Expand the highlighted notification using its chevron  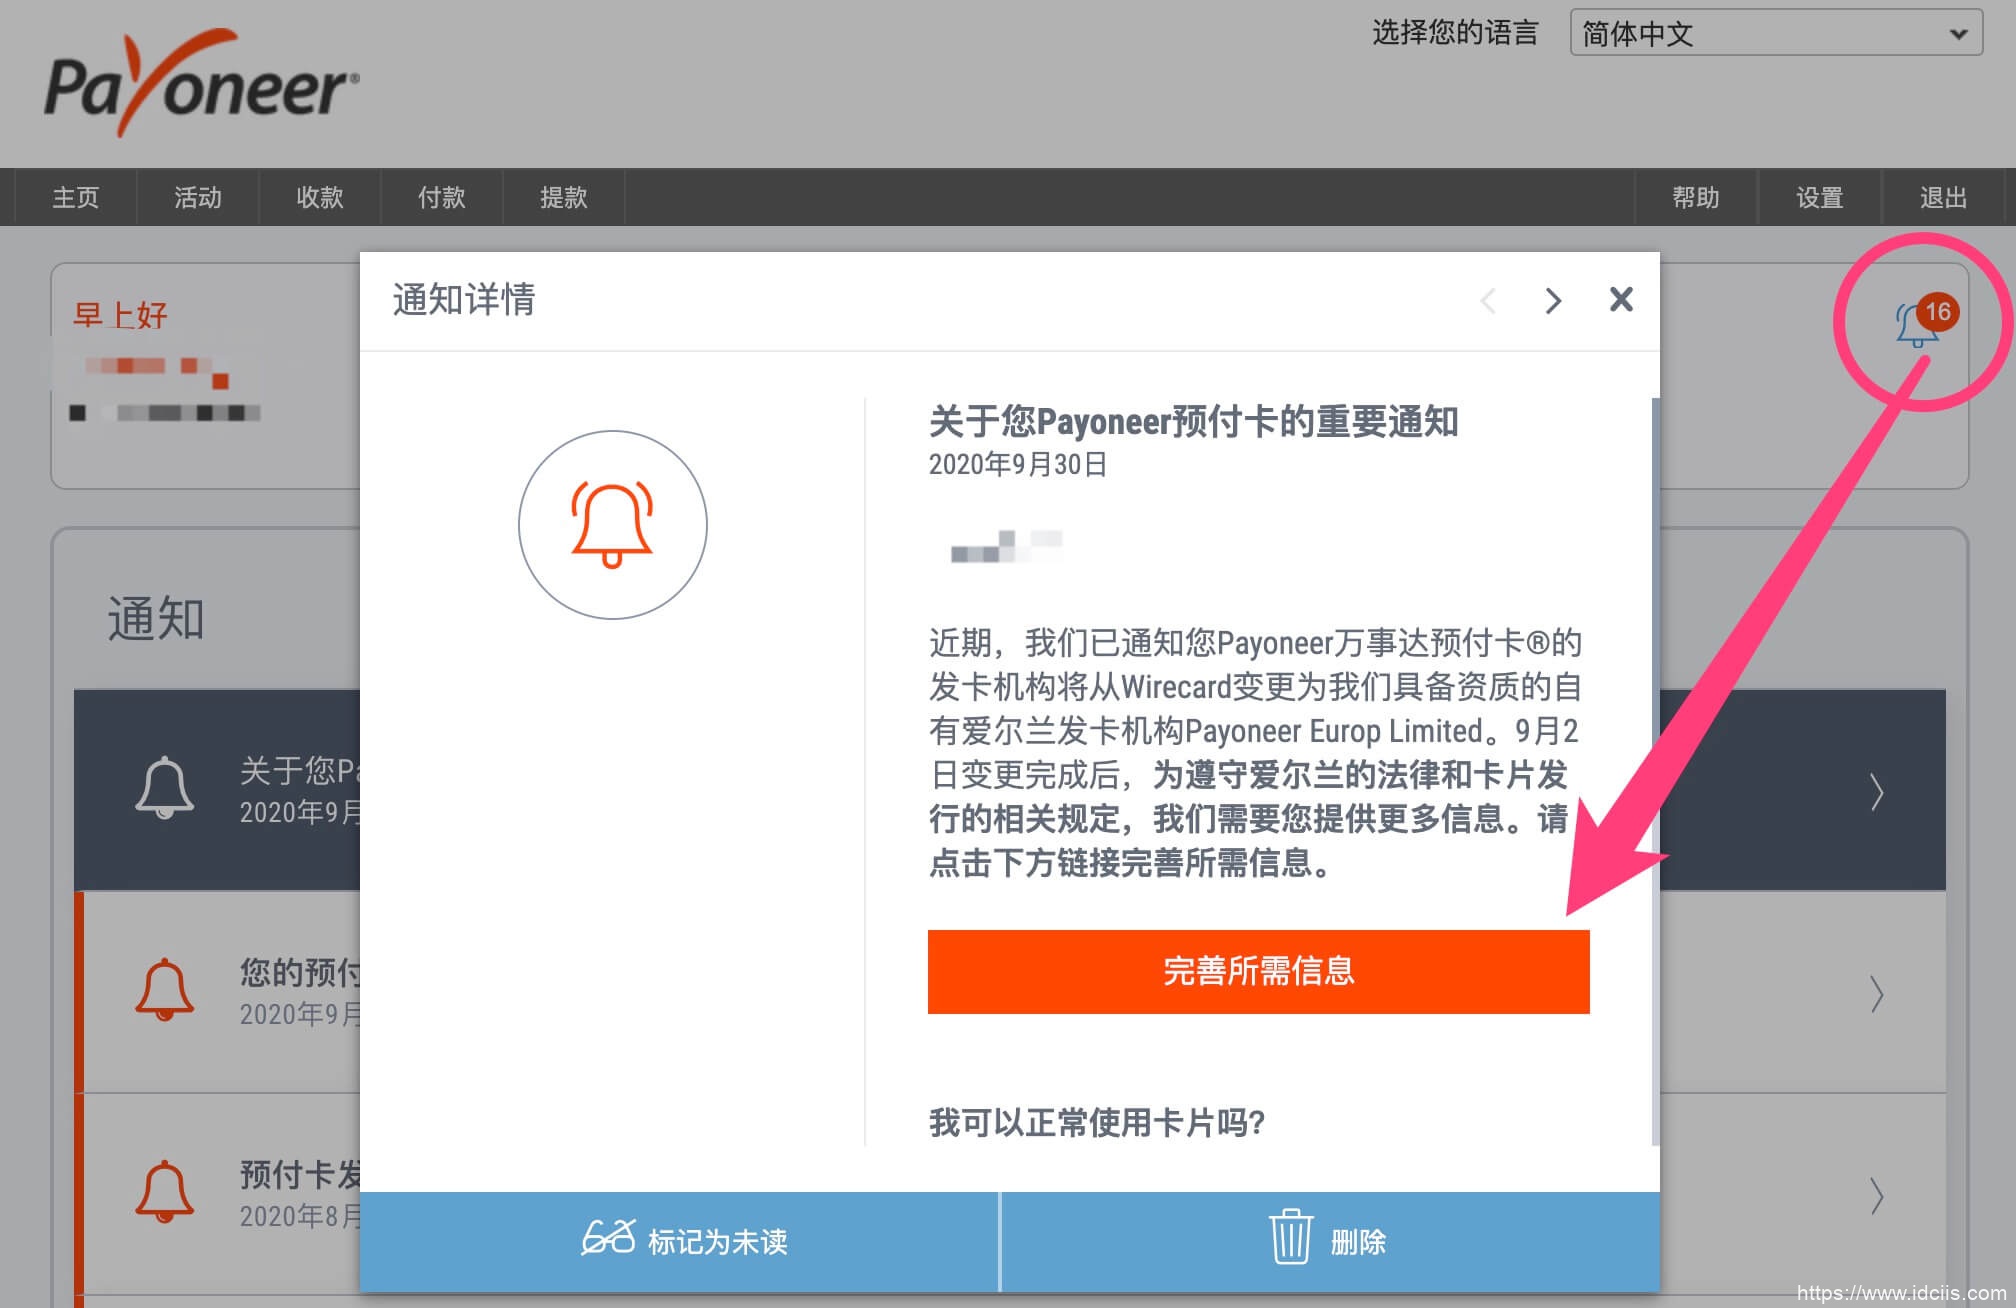(x=1878, y=791)
